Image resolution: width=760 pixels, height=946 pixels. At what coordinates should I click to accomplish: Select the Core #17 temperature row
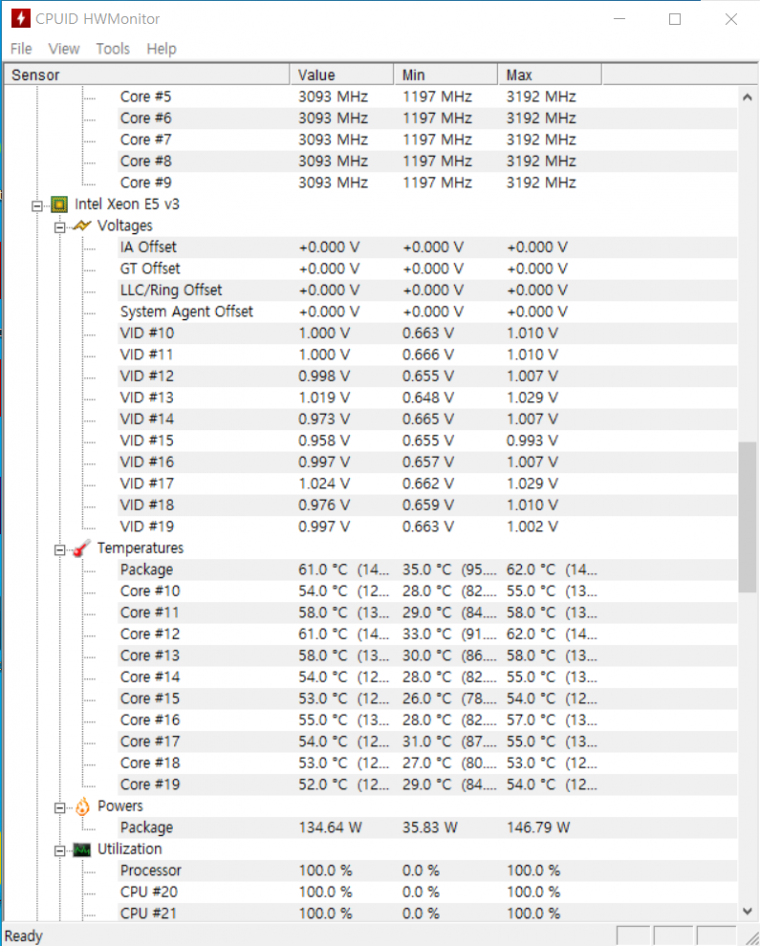(427, 742)
